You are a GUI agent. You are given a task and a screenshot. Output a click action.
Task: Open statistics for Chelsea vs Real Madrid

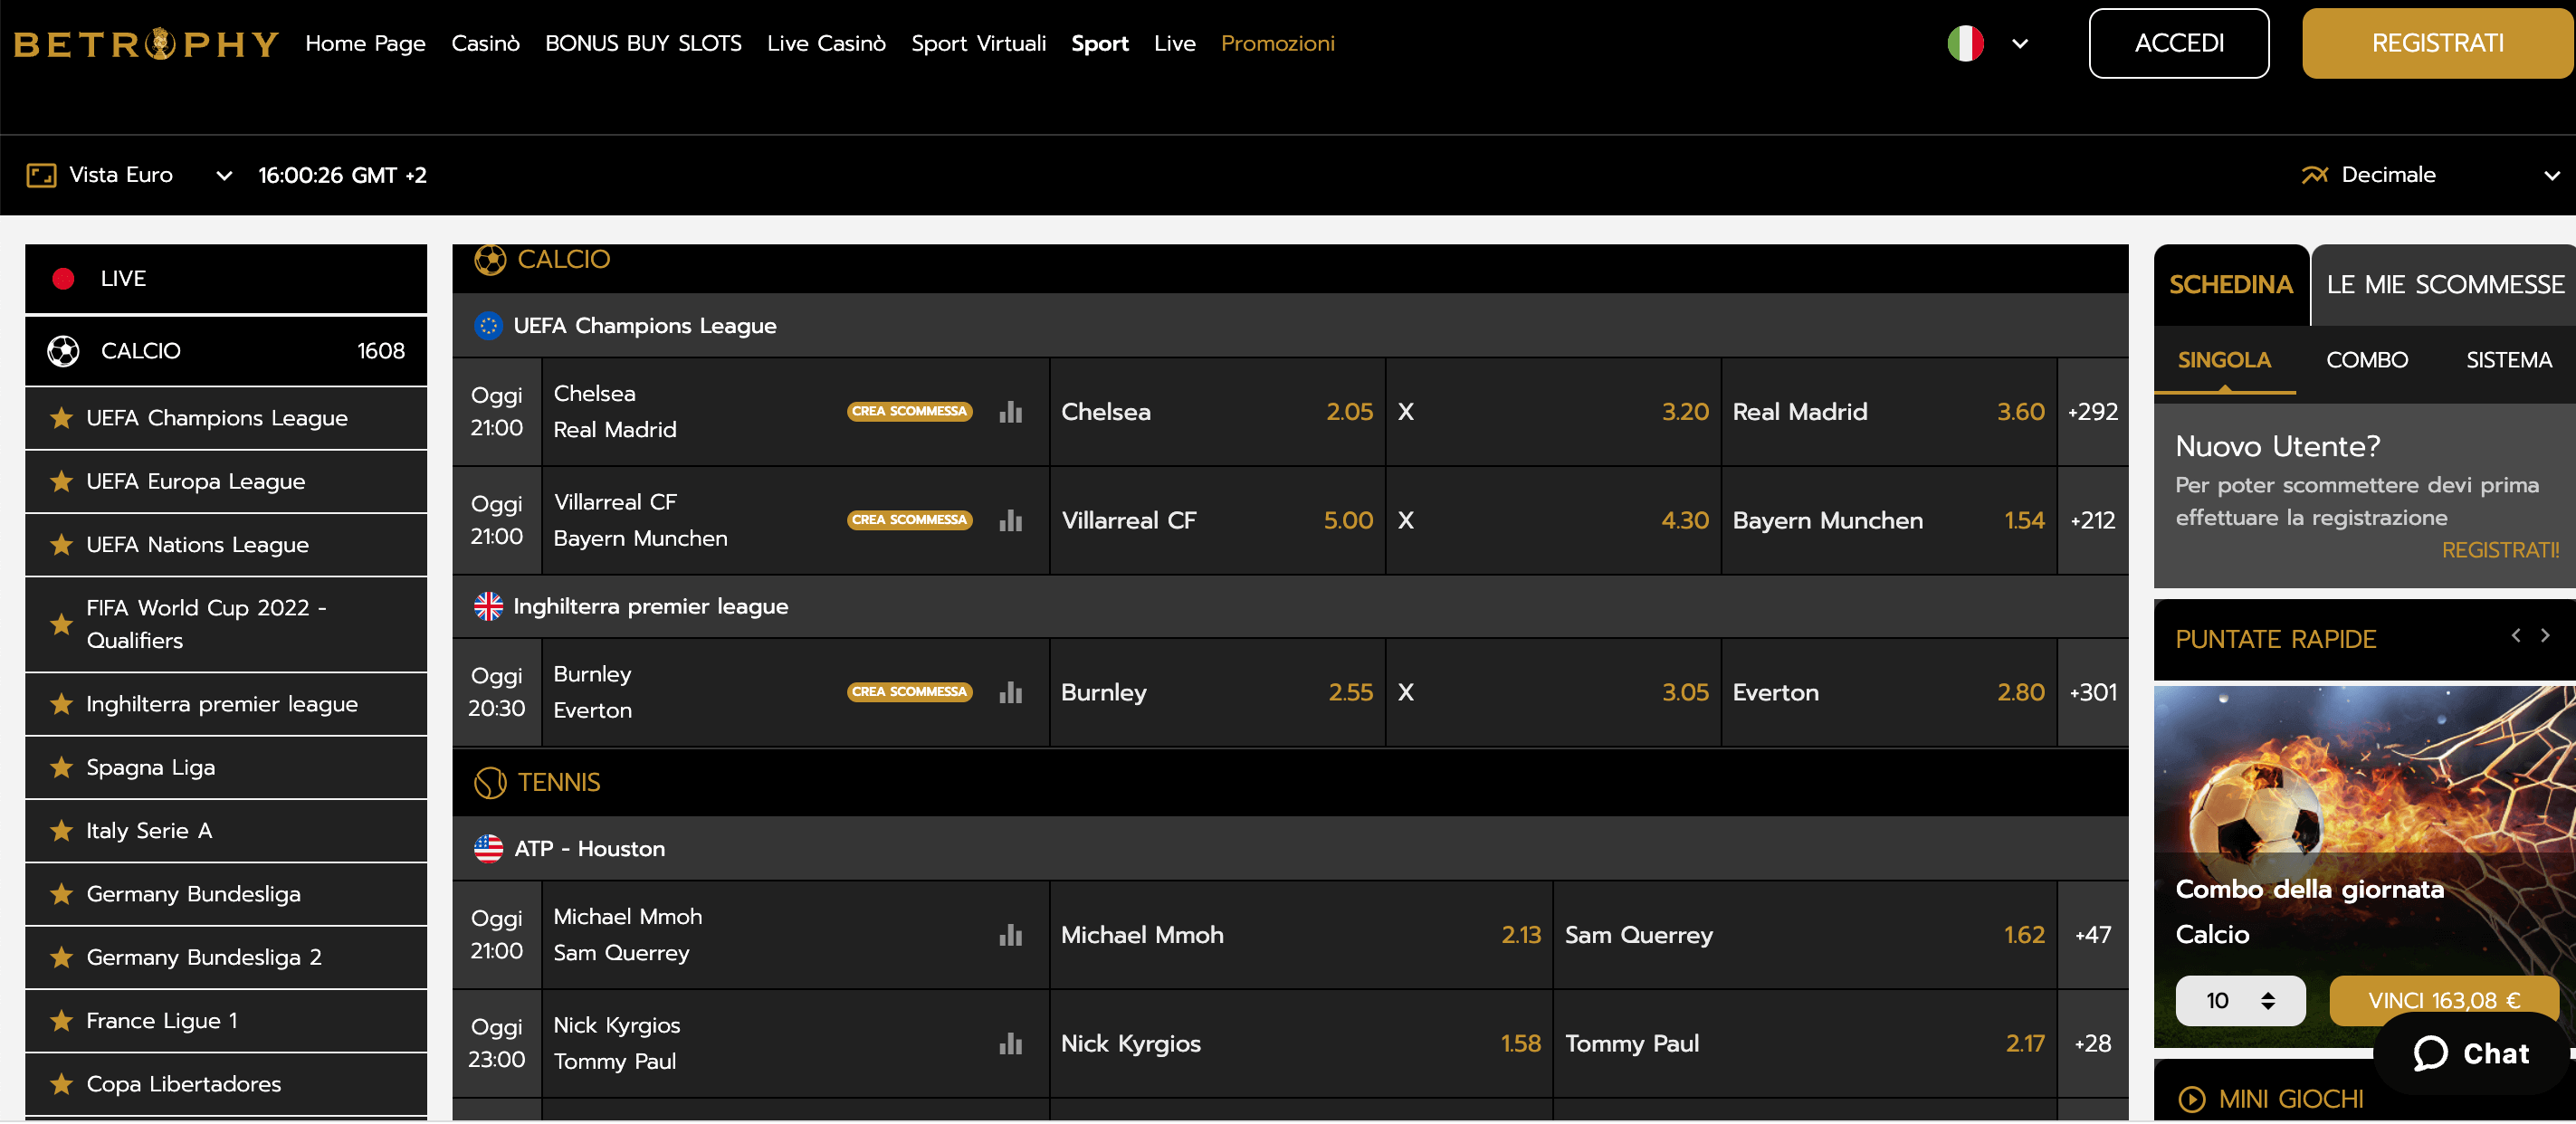pyautogui.click(x=1010, y=412)
